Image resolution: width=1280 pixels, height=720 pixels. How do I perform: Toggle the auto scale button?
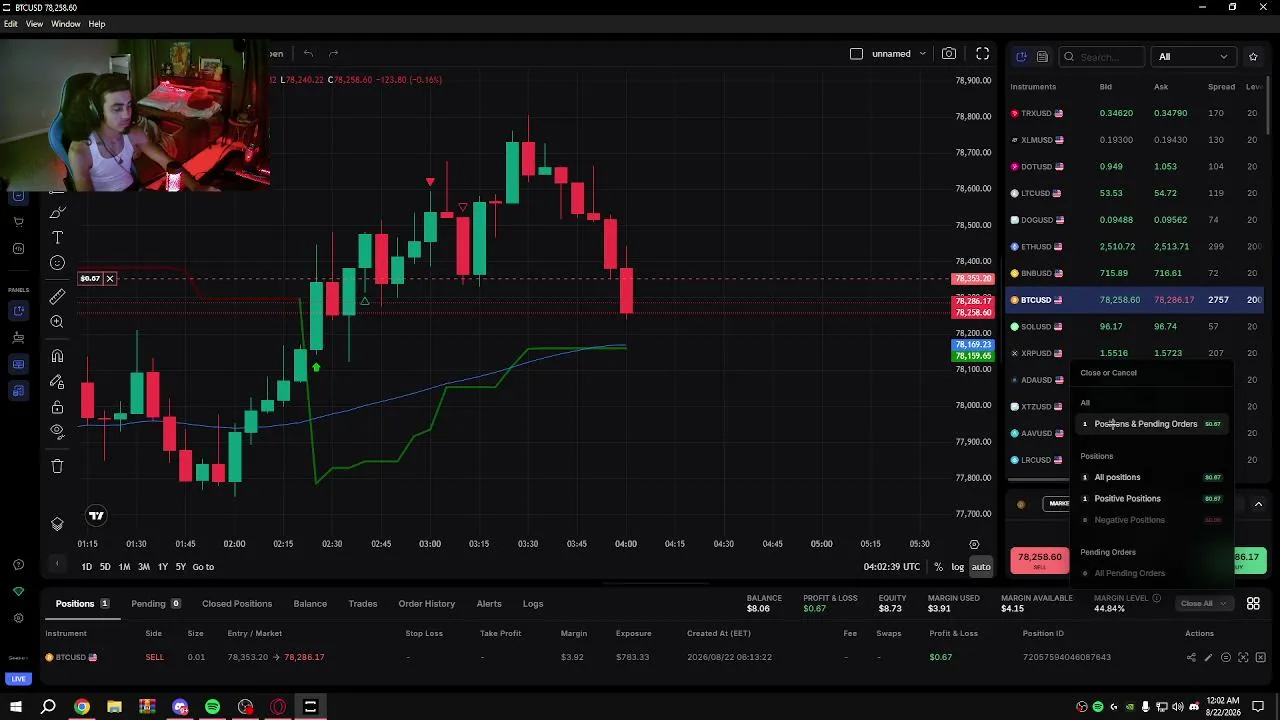click(x=981, y=567)
